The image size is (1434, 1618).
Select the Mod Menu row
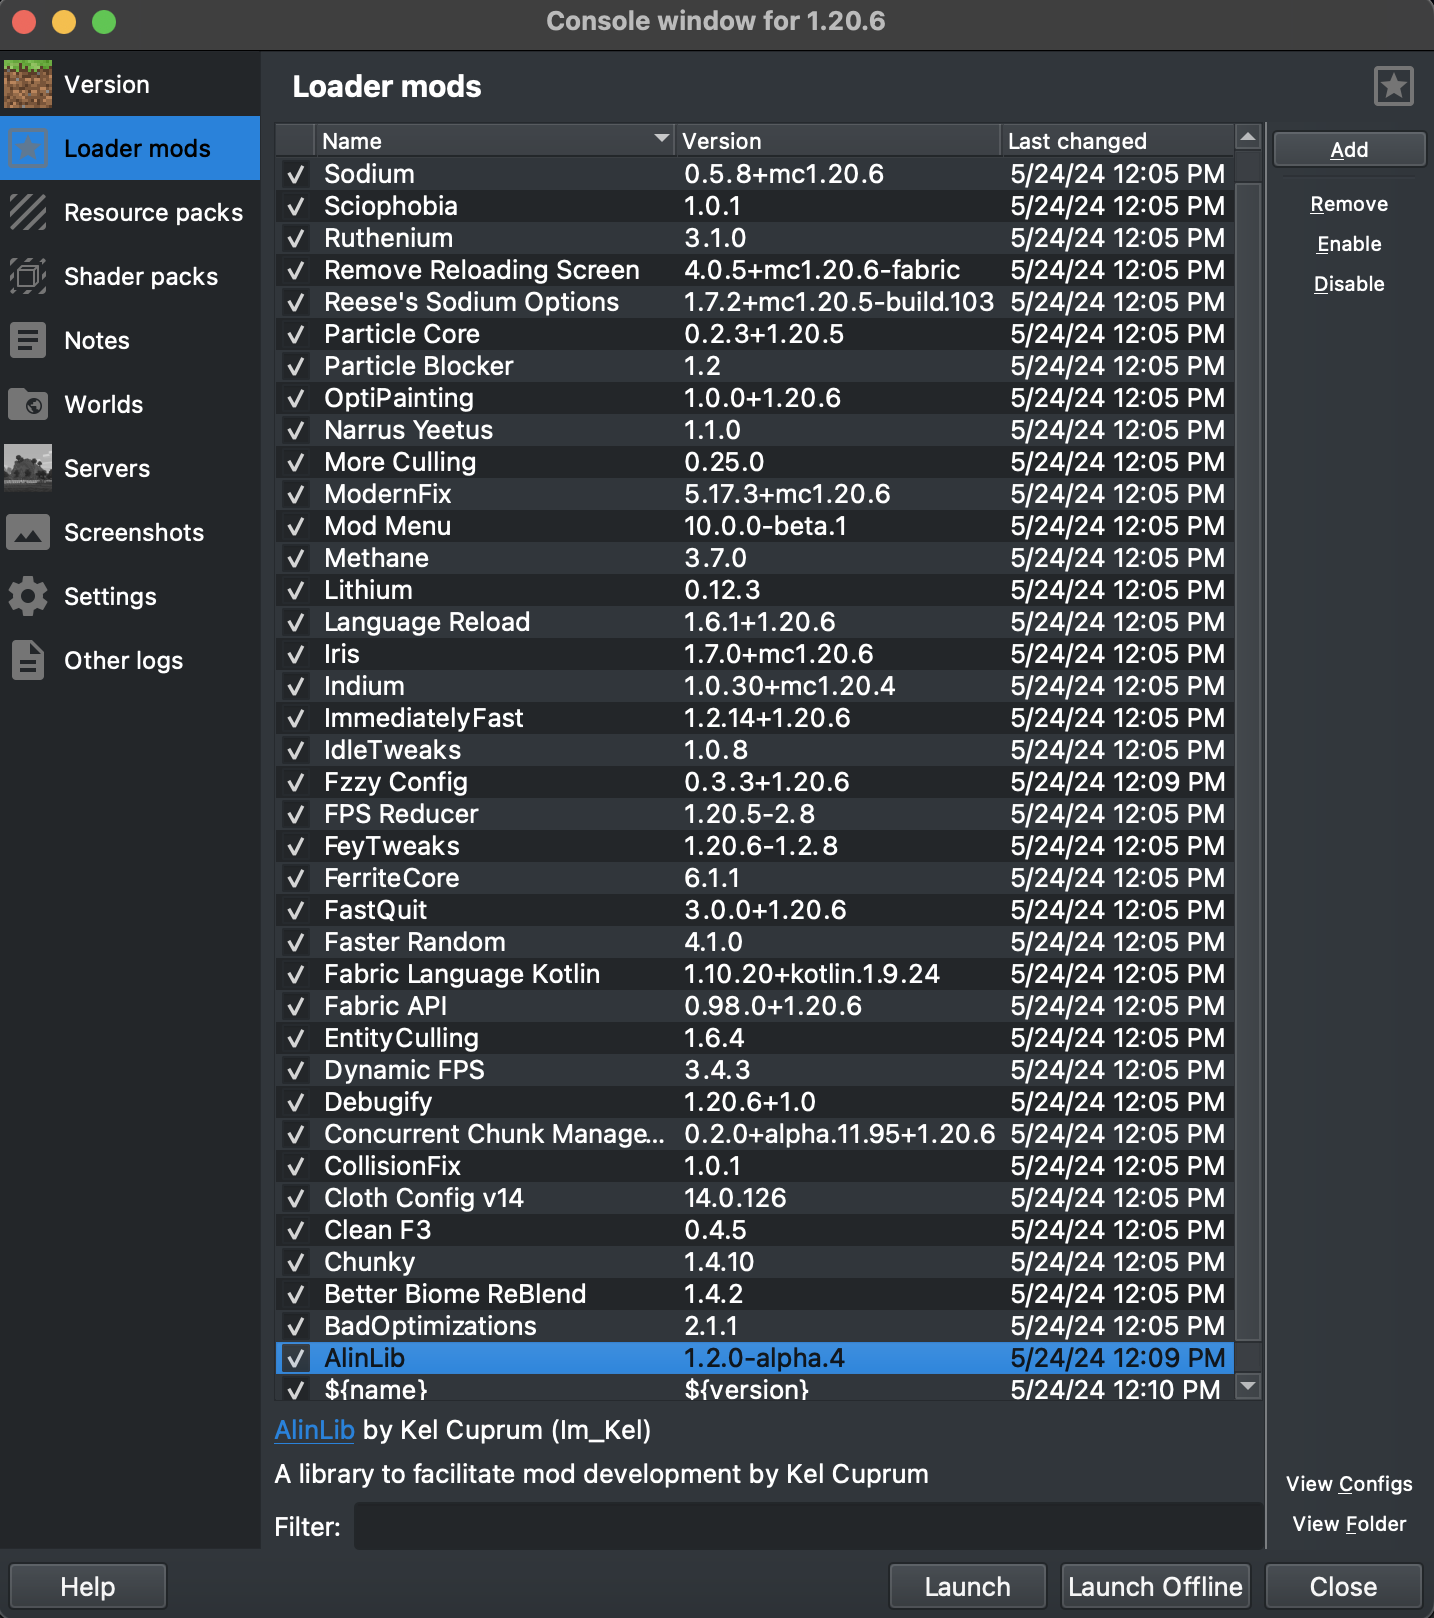tap(755, 526)
